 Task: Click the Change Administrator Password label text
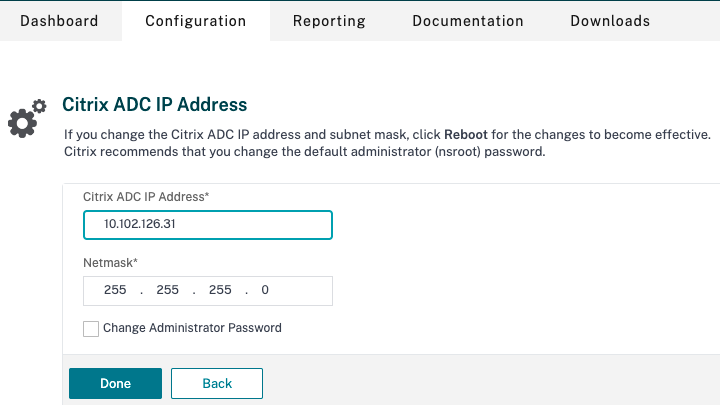(x=192, y=328)
